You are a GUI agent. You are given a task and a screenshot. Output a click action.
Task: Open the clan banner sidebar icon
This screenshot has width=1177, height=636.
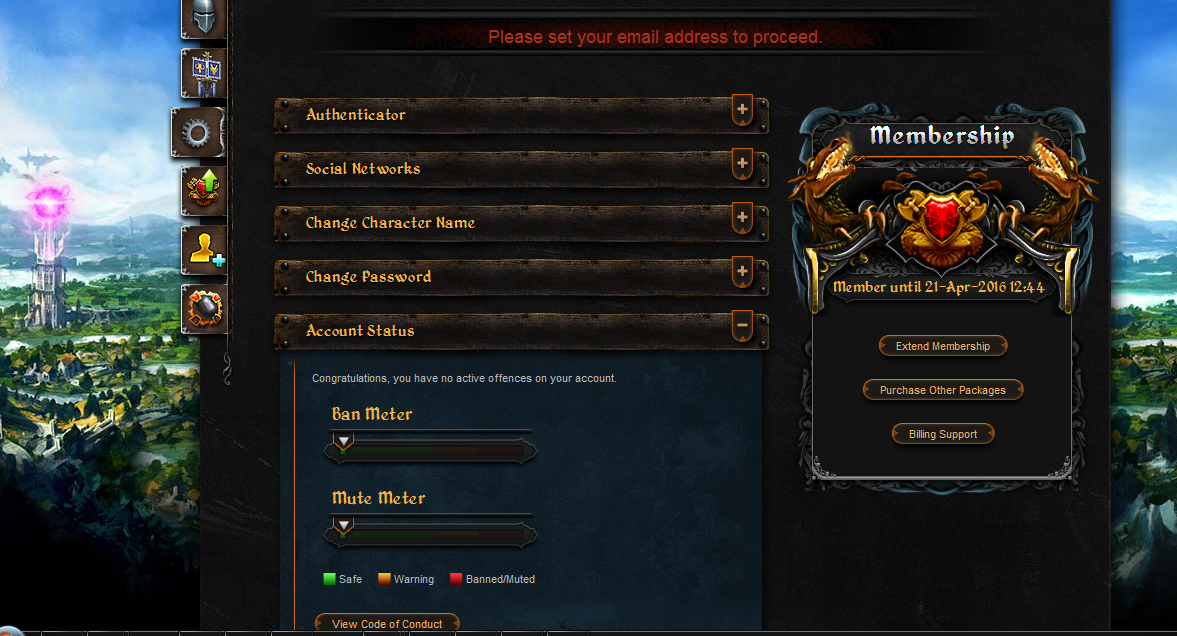pyautogui.click(x=204, y=74)
